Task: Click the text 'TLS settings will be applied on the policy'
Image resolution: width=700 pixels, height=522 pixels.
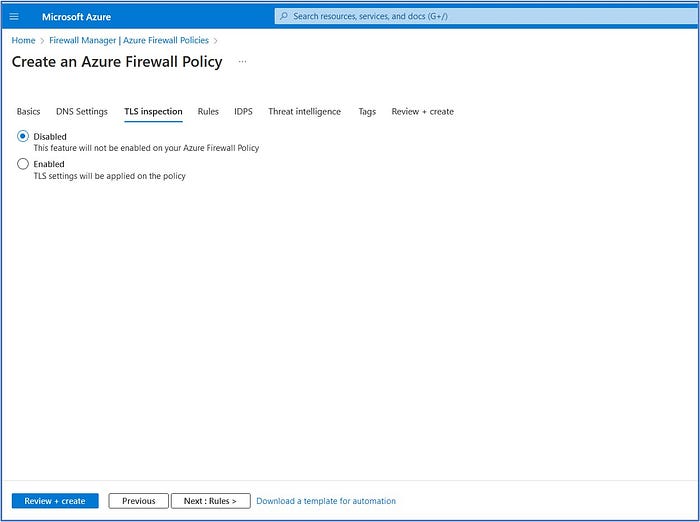Action: click(x=109, y=176)
